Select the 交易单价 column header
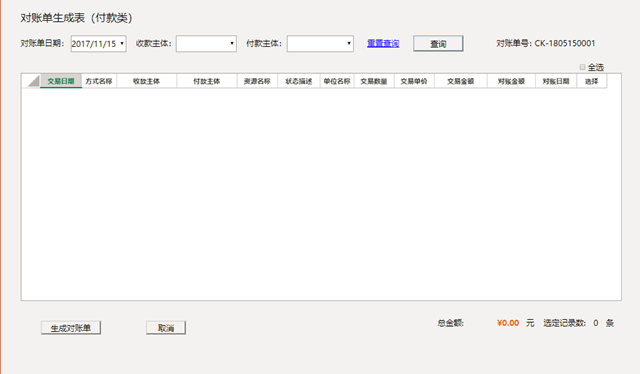Image resolution: width=640 pixels, height=374 pixels. click(414, 81)
